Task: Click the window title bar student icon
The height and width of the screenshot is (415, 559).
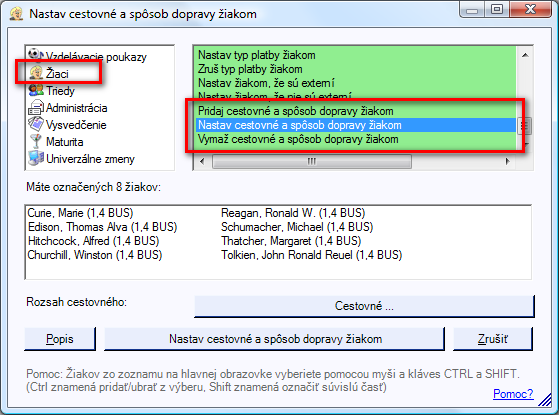Action: tap(16, 14)
